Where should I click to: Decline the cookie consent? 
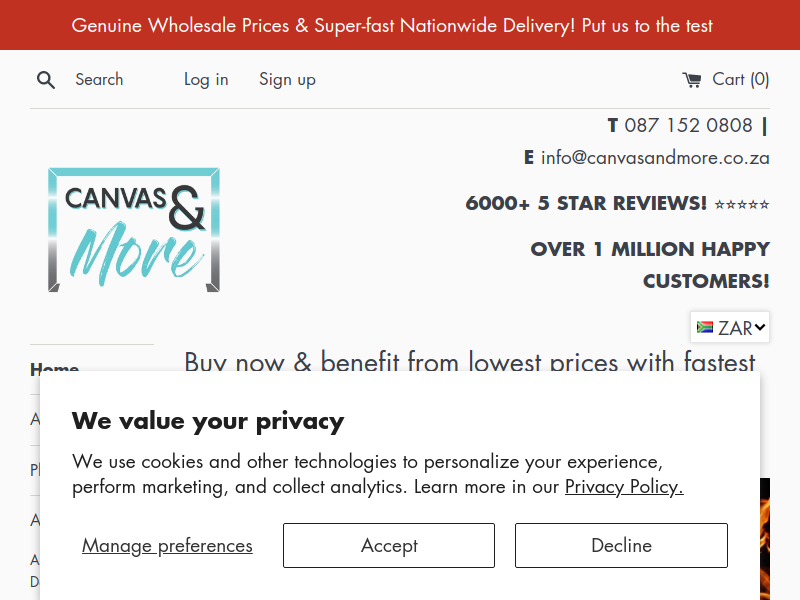coord(621,545)
